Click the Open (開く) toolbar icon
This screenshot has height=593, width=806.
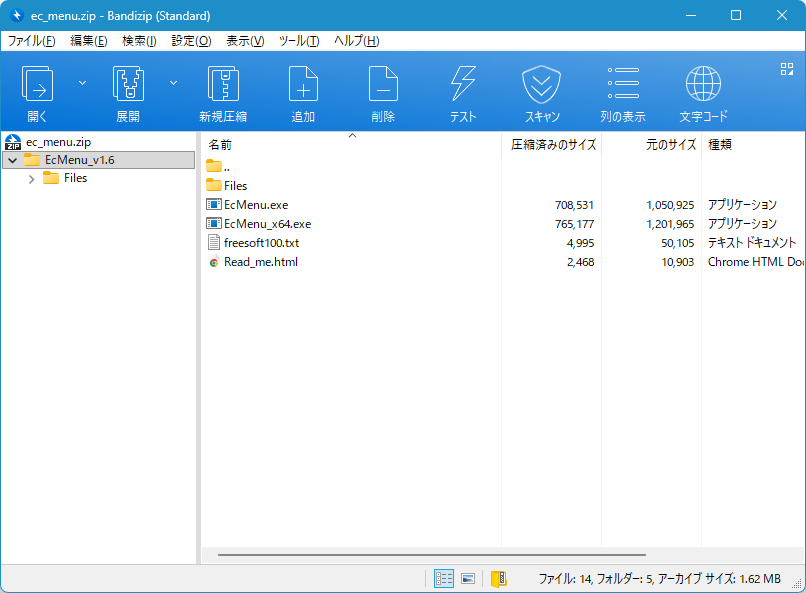(x=37, y=84)
